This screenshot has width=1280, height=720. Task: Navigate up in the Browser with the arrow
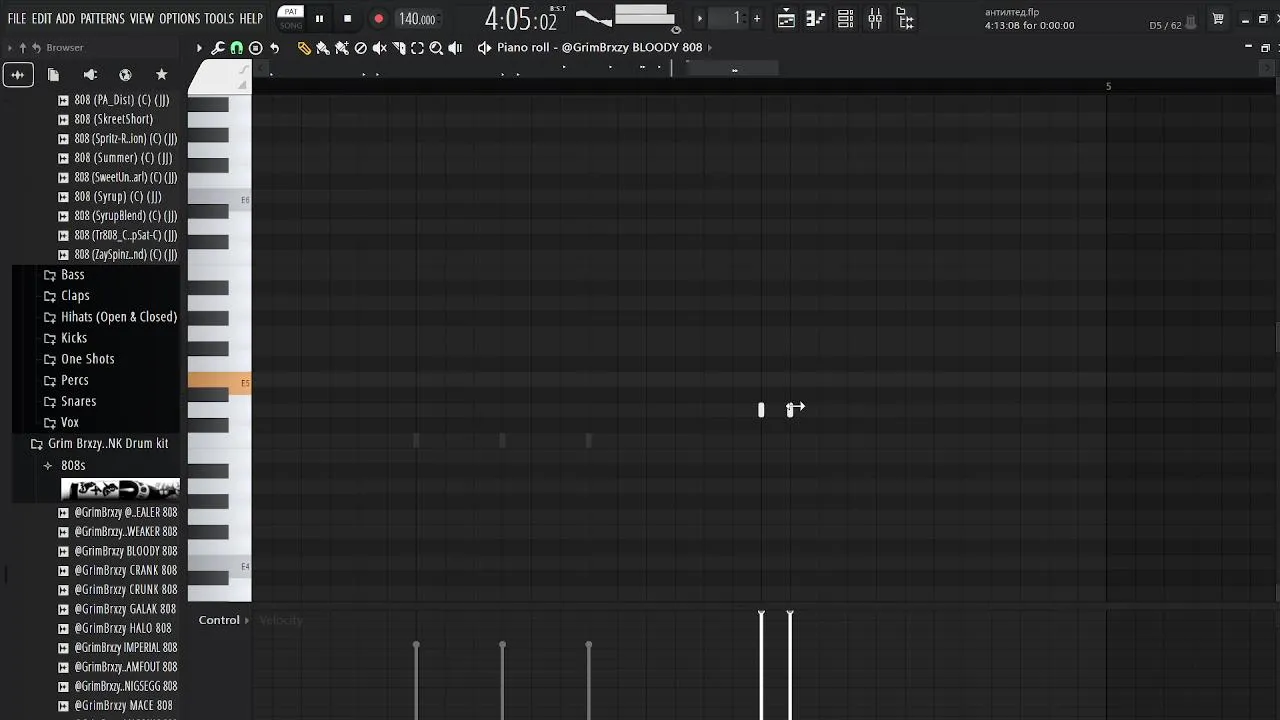[x=23, y=48]
